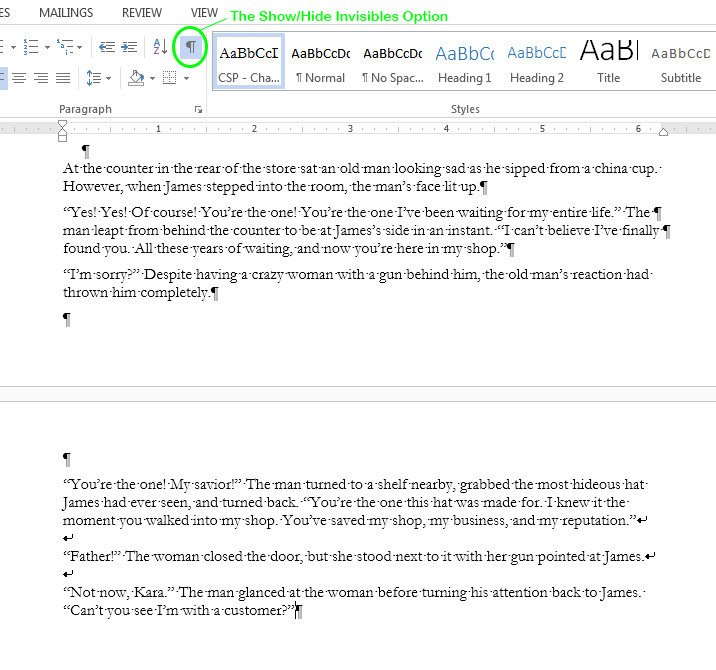Click the Shading paint bucket icon
Image resolution: width=716 pixels, height=670 pixels.
(136, 78)
